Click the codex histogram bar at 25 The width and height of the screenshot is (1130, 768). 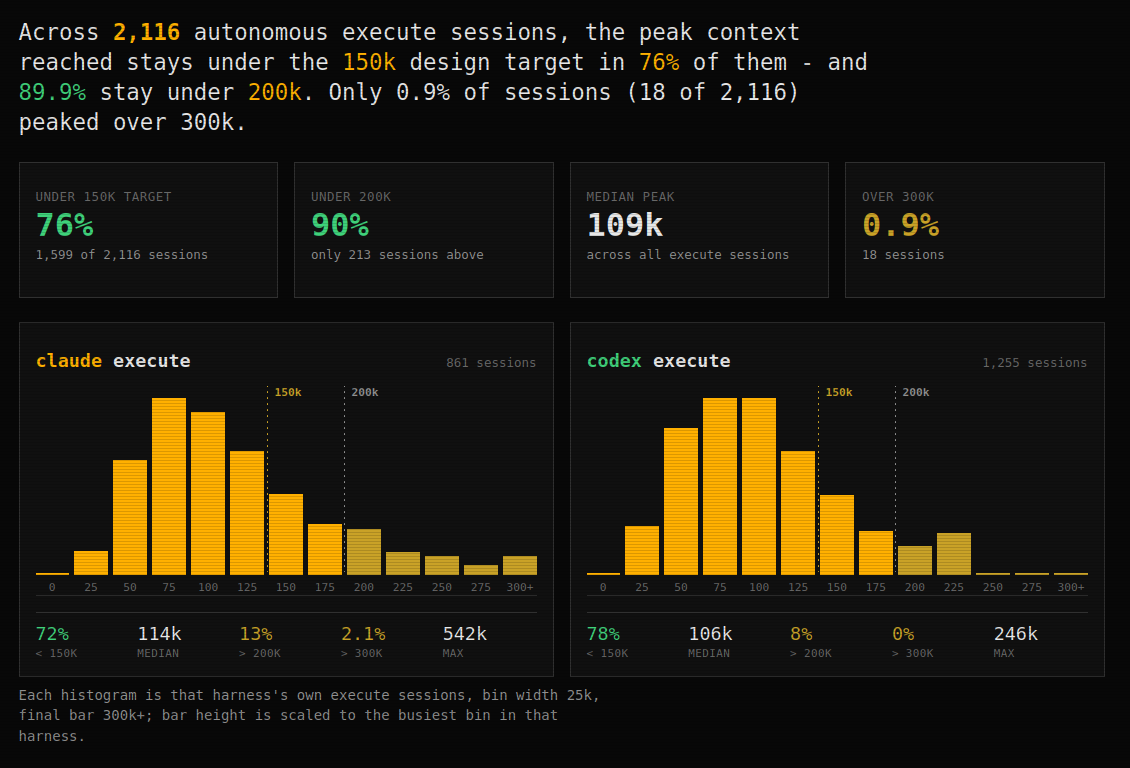[641, 550]
